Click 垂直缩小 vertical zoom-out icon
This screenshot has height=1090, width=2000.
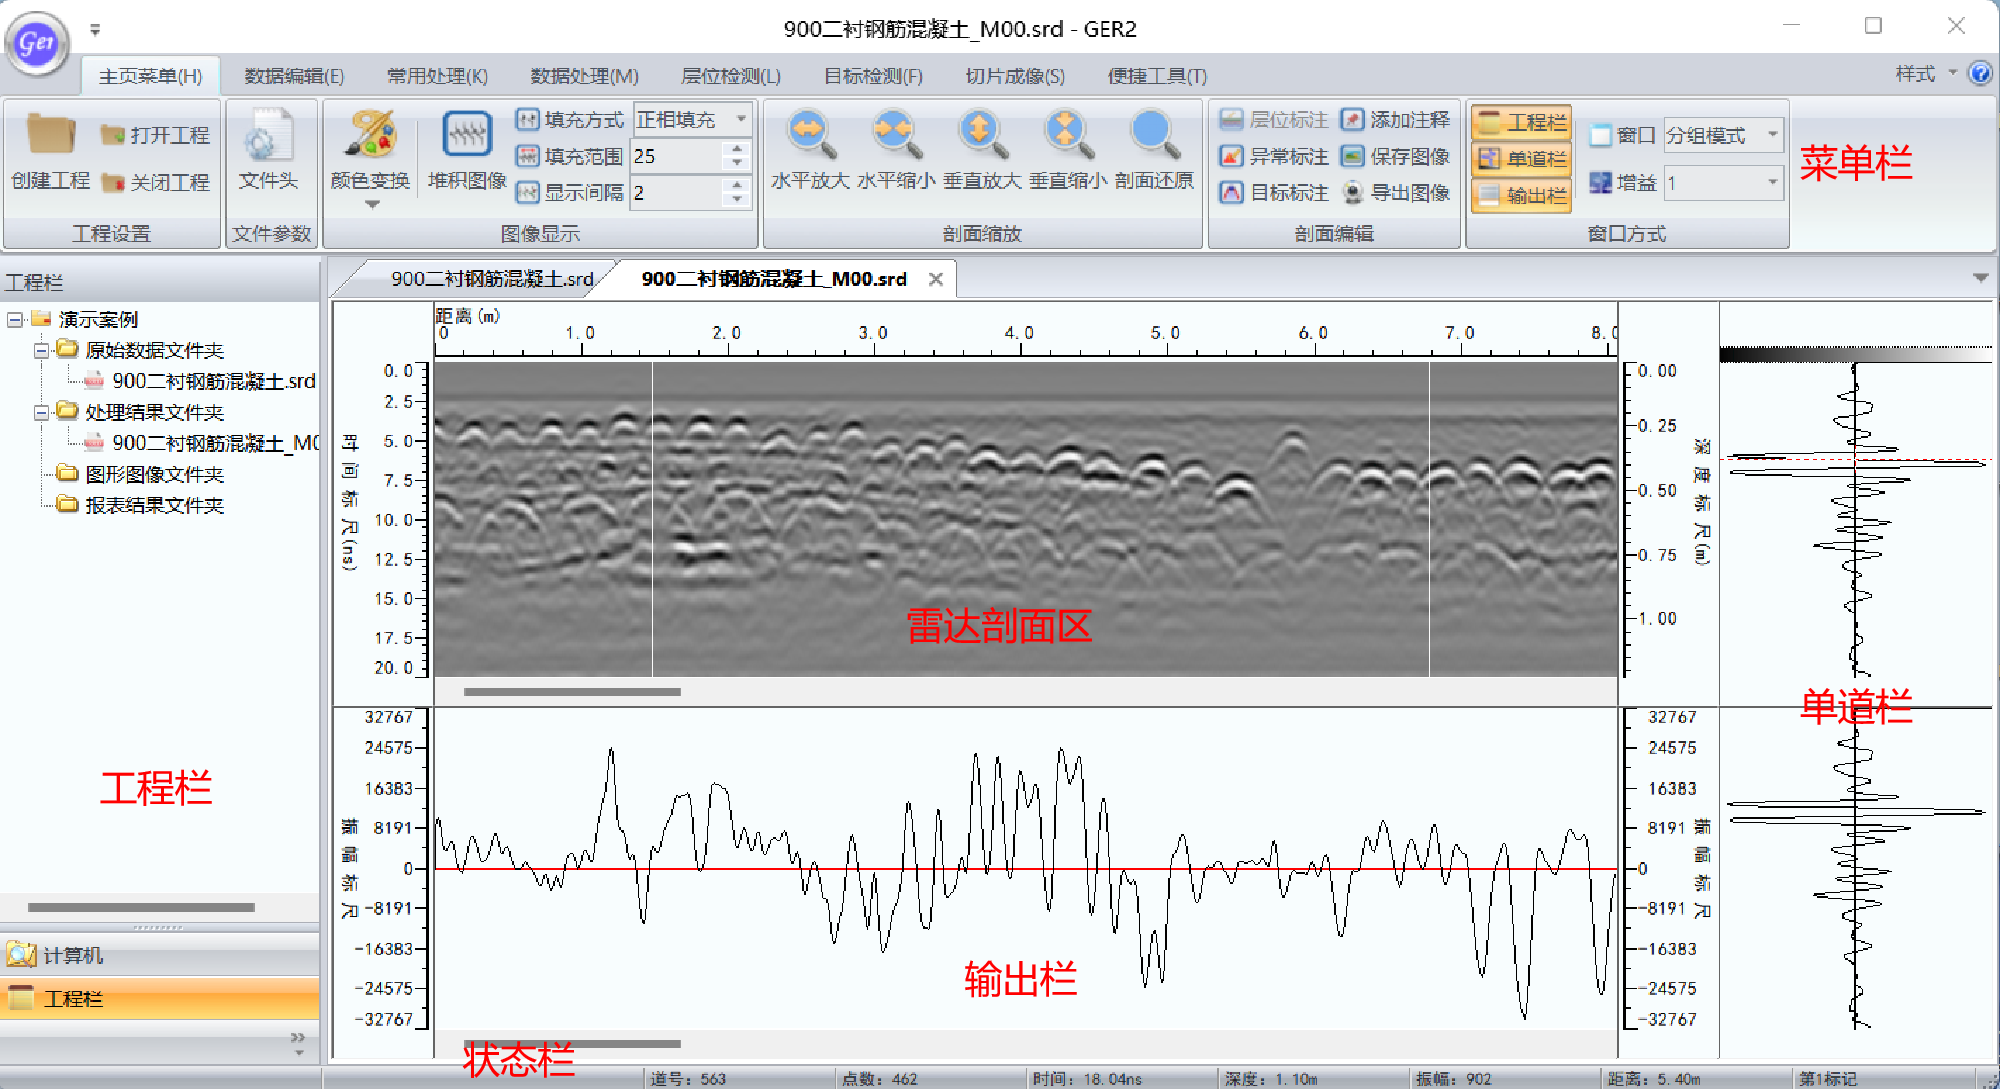pos(1068,134)
